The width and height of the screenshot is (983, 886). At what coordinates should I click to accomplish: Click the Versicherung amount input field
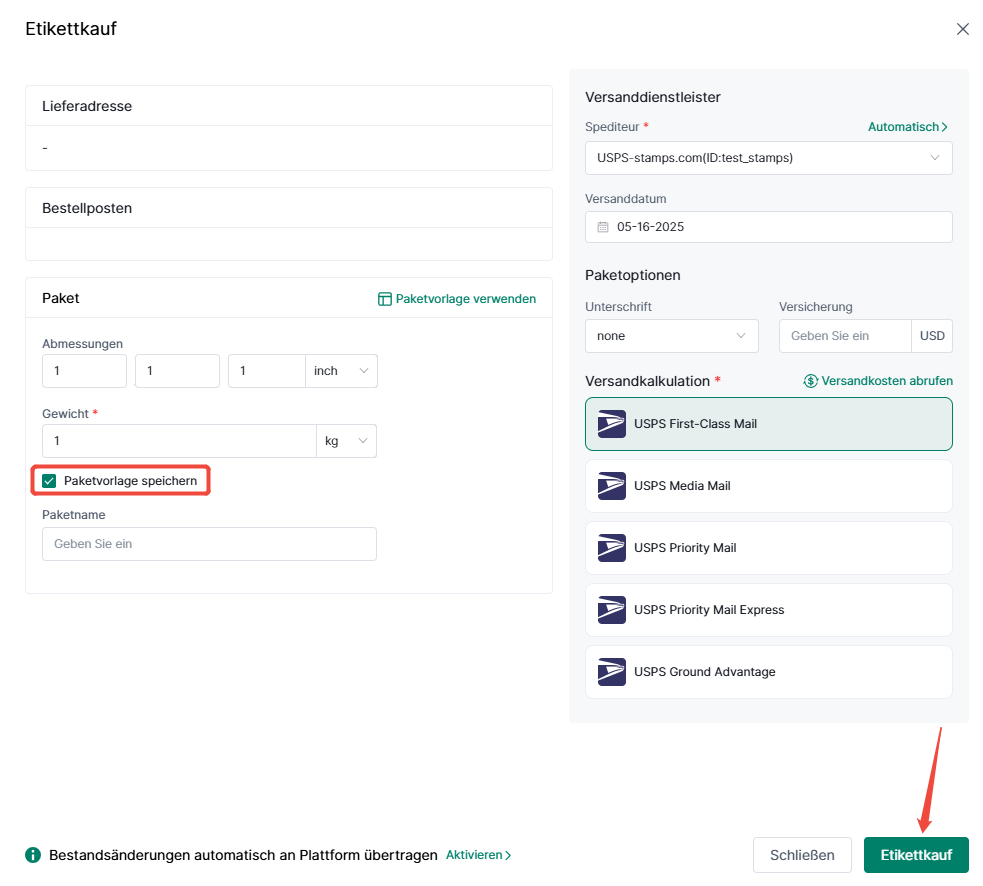tap(845, 336)
